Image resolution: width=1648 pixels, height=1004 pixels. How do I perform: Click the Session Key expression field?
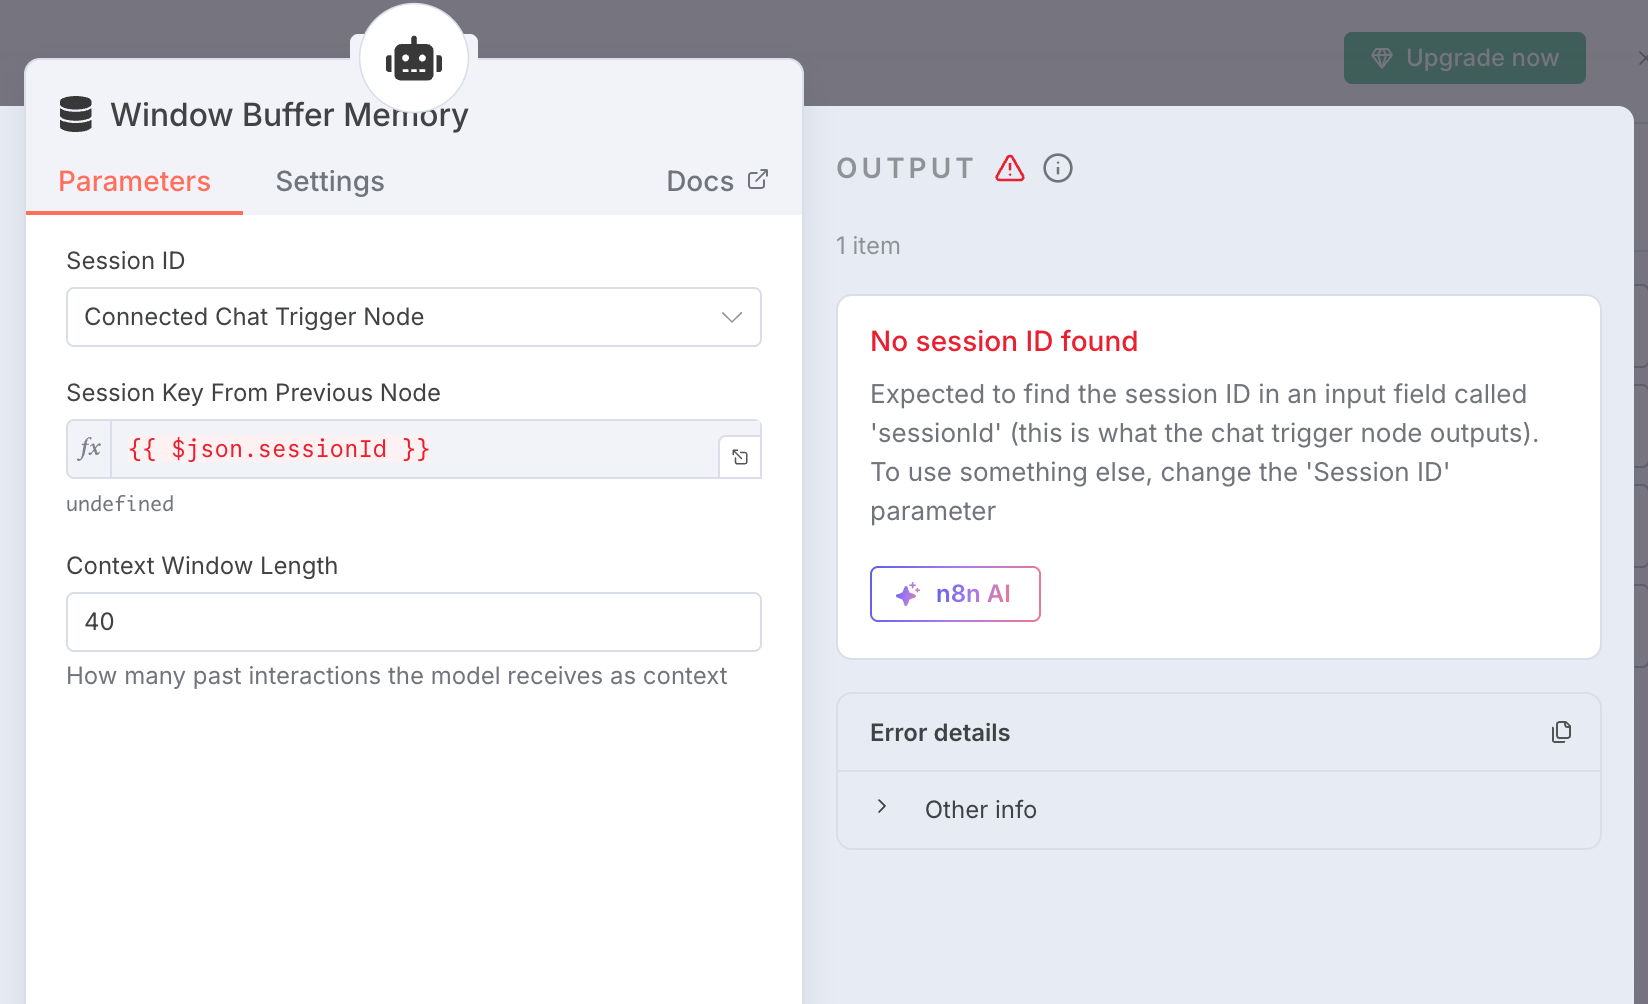[415, 449]
